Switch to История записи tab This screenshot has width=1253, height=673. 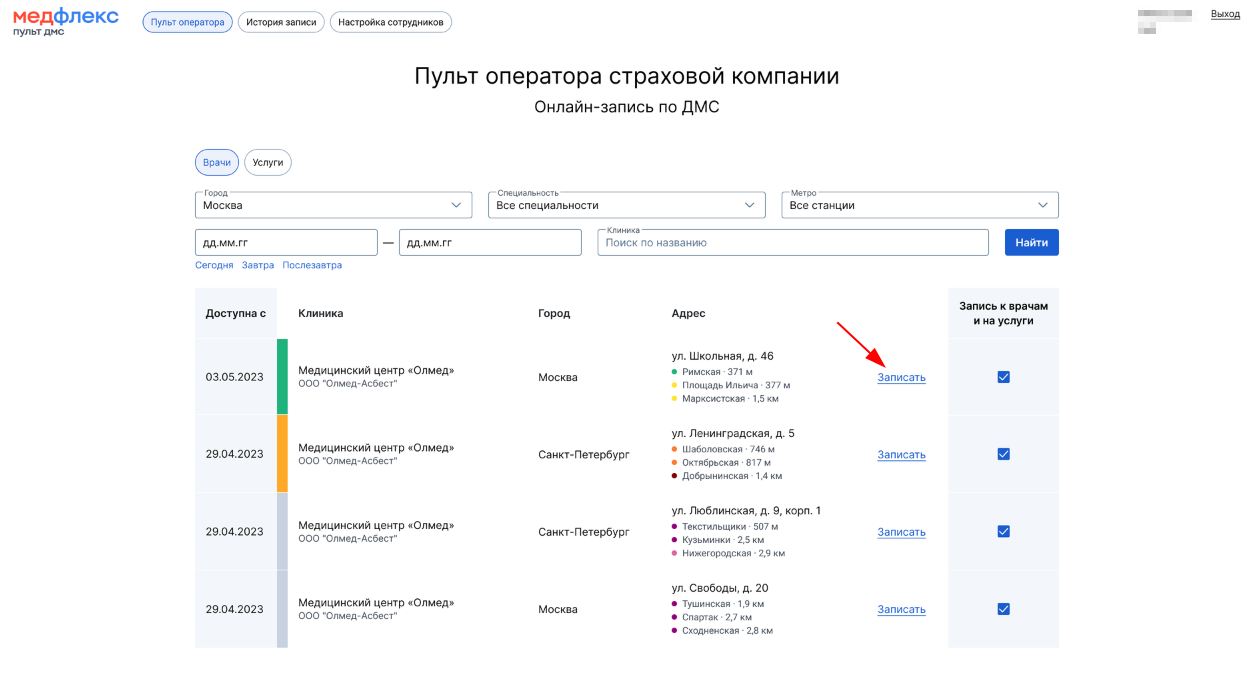(x=281, y=22)
